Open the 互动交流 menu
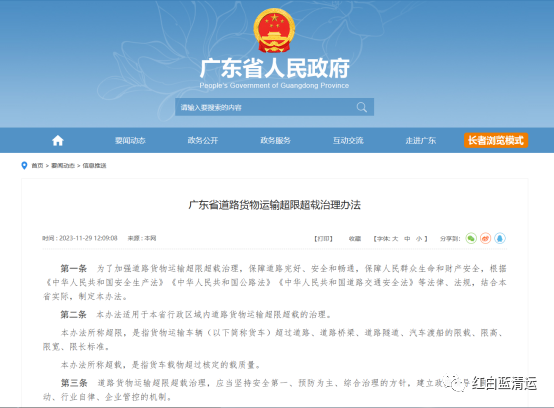554x408 pixels. coord(348,141)
